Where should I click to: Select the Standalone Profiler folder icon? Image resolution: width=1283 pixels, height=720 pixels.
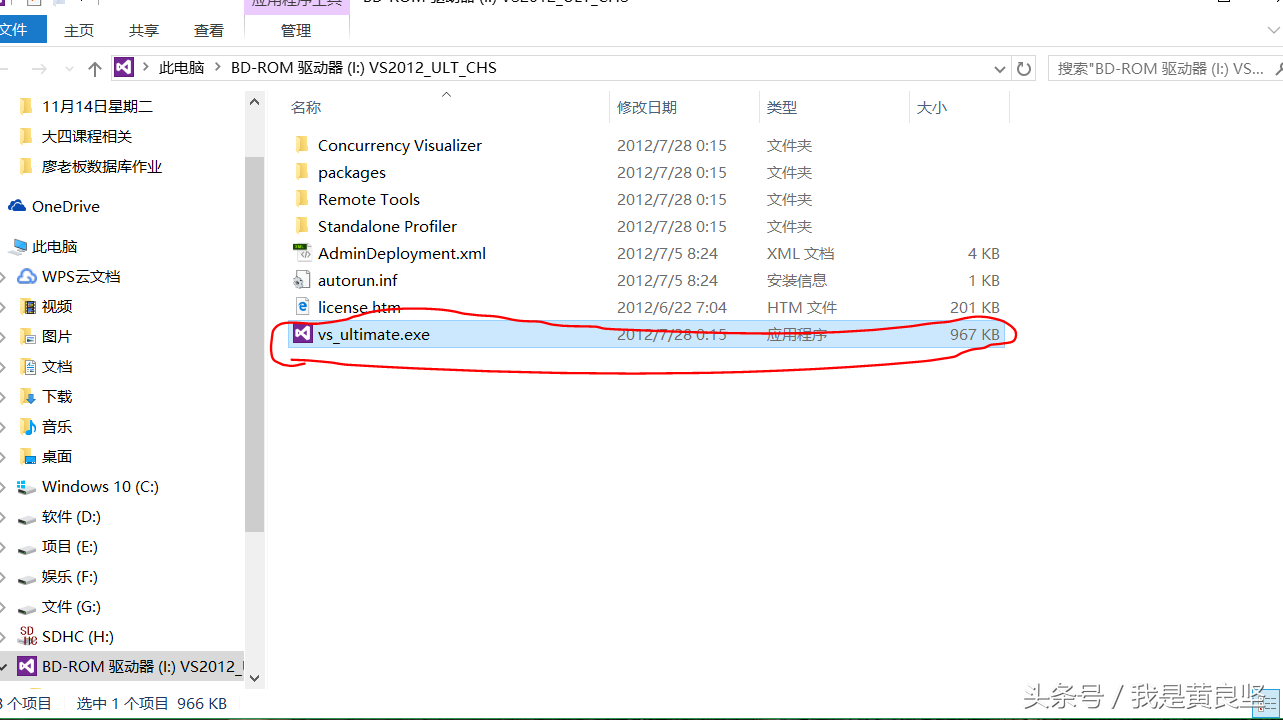[x=302, y=226]
